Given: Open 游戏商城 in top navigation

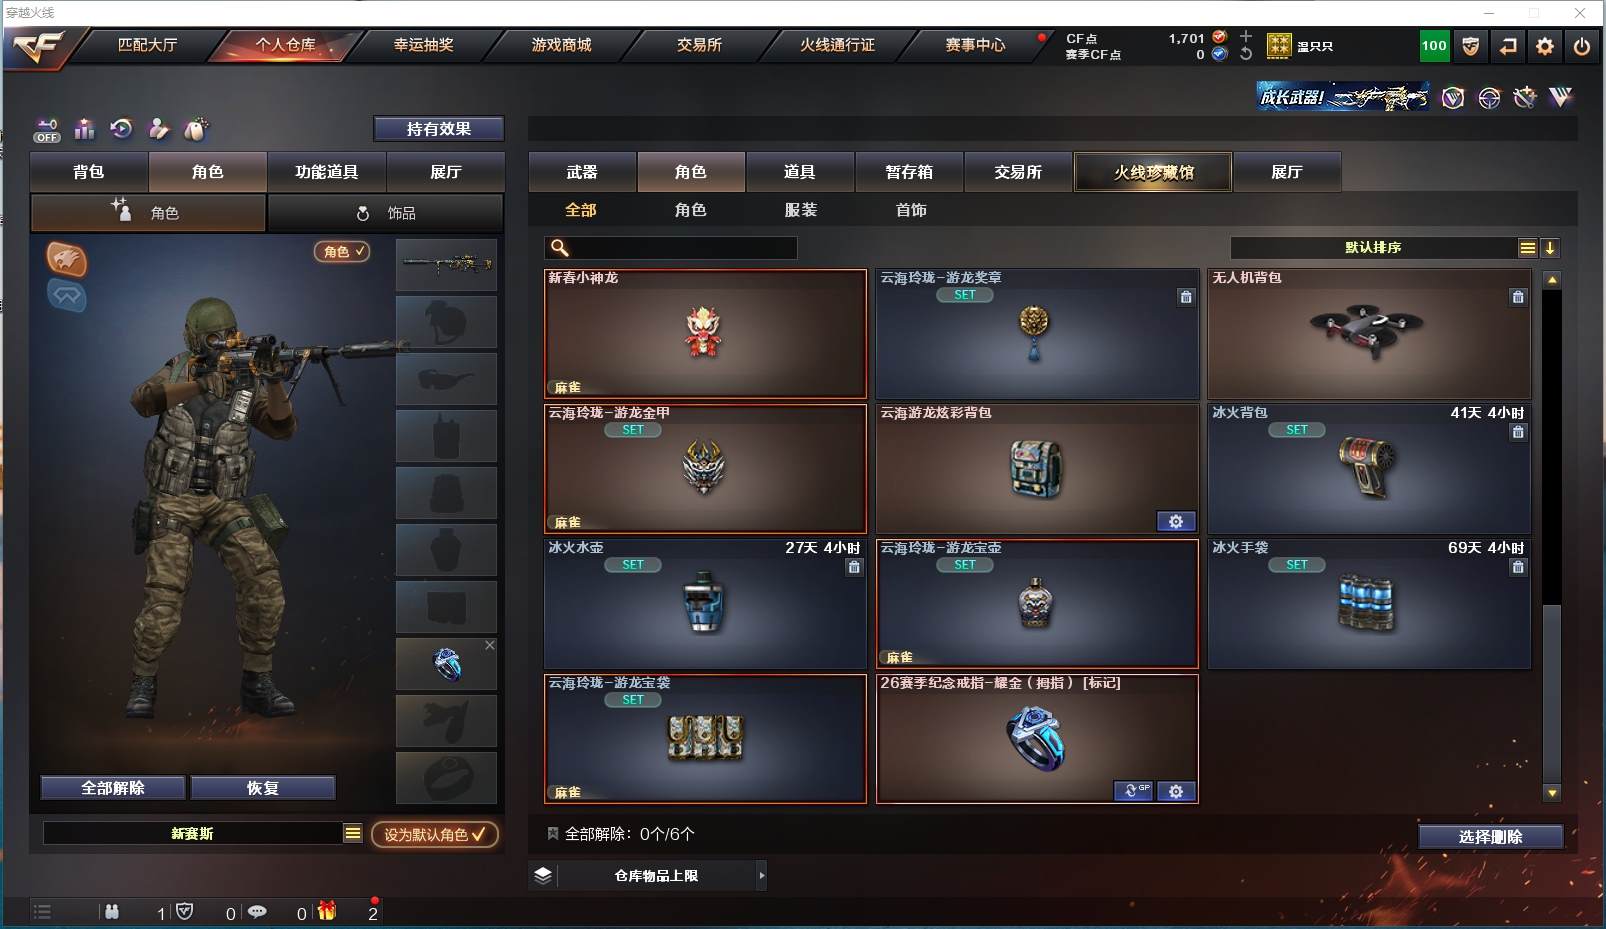Looking at the screenshot, I should (x=561, y=45).
